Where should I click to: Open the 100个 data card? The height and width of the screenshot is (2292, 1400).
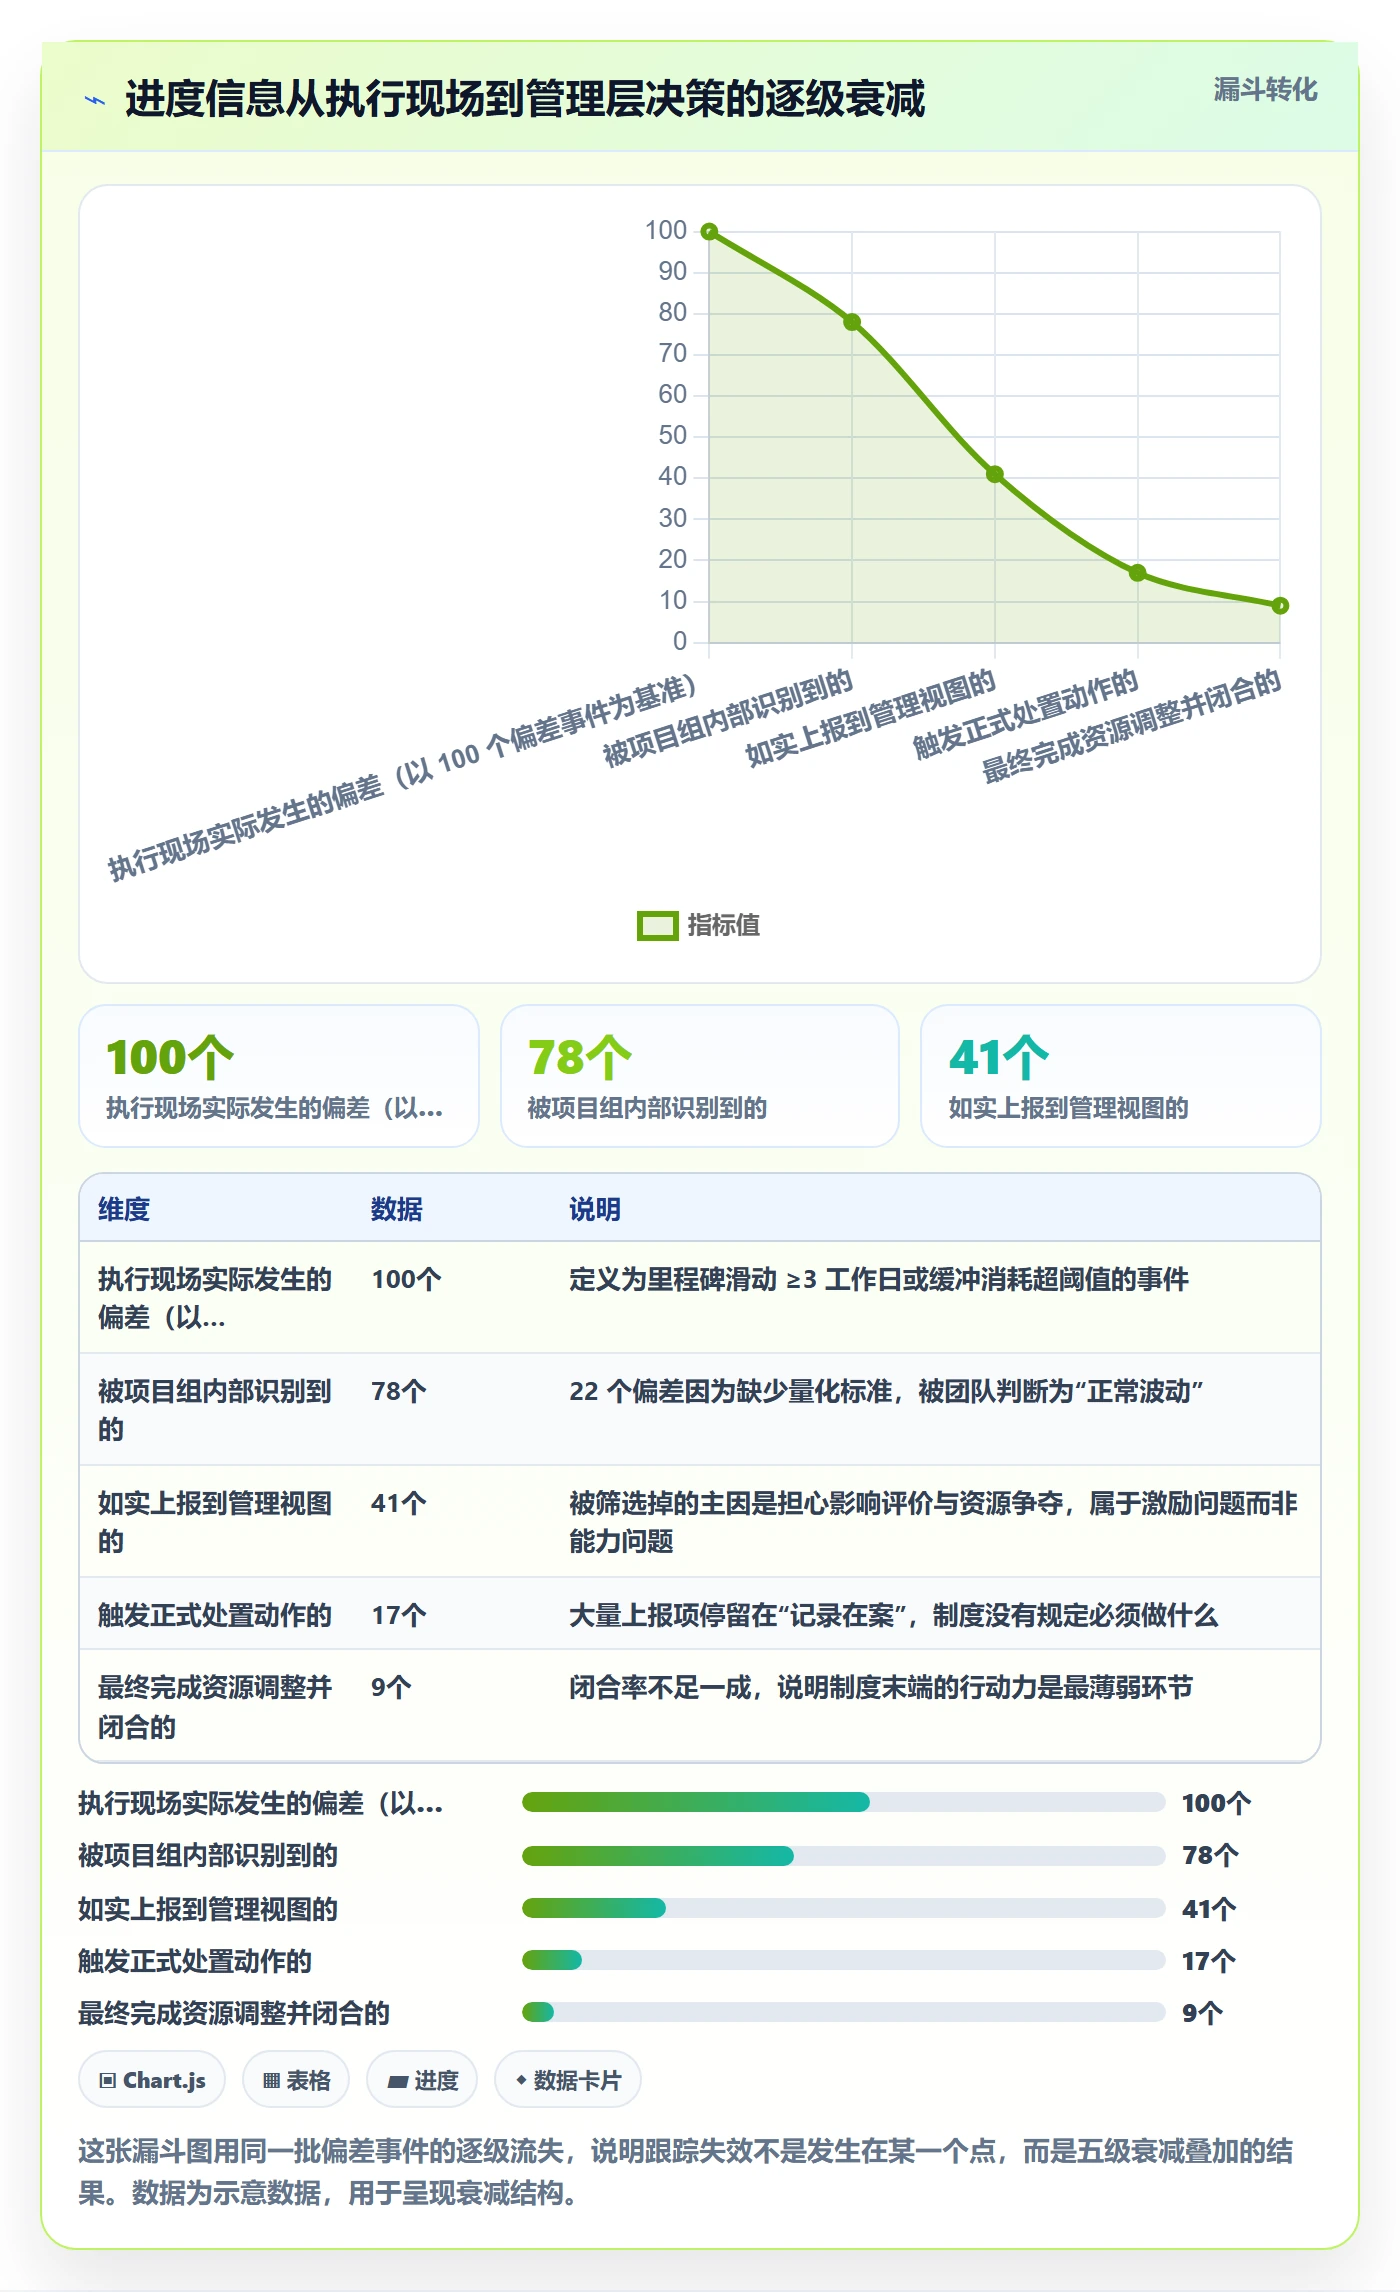pyautogui.click(x=279, y=1076)
